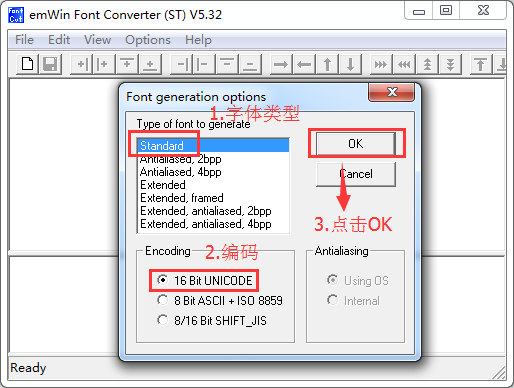Click the New file toolbar icon

pyautogui.click(x=27, y=64)
